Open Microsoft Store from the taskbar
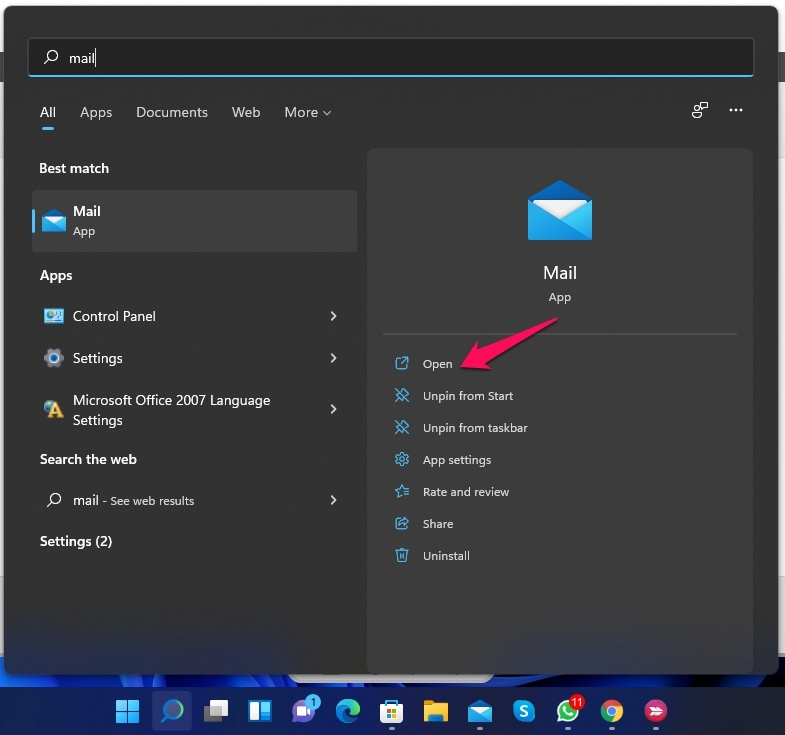Screen dimensions: 785x735 pyautogui.click(x=391, y=711)
